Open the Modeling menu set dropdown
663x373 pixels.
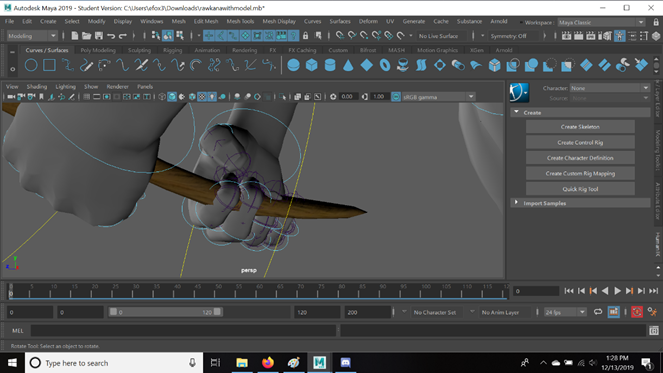point(32,36)
